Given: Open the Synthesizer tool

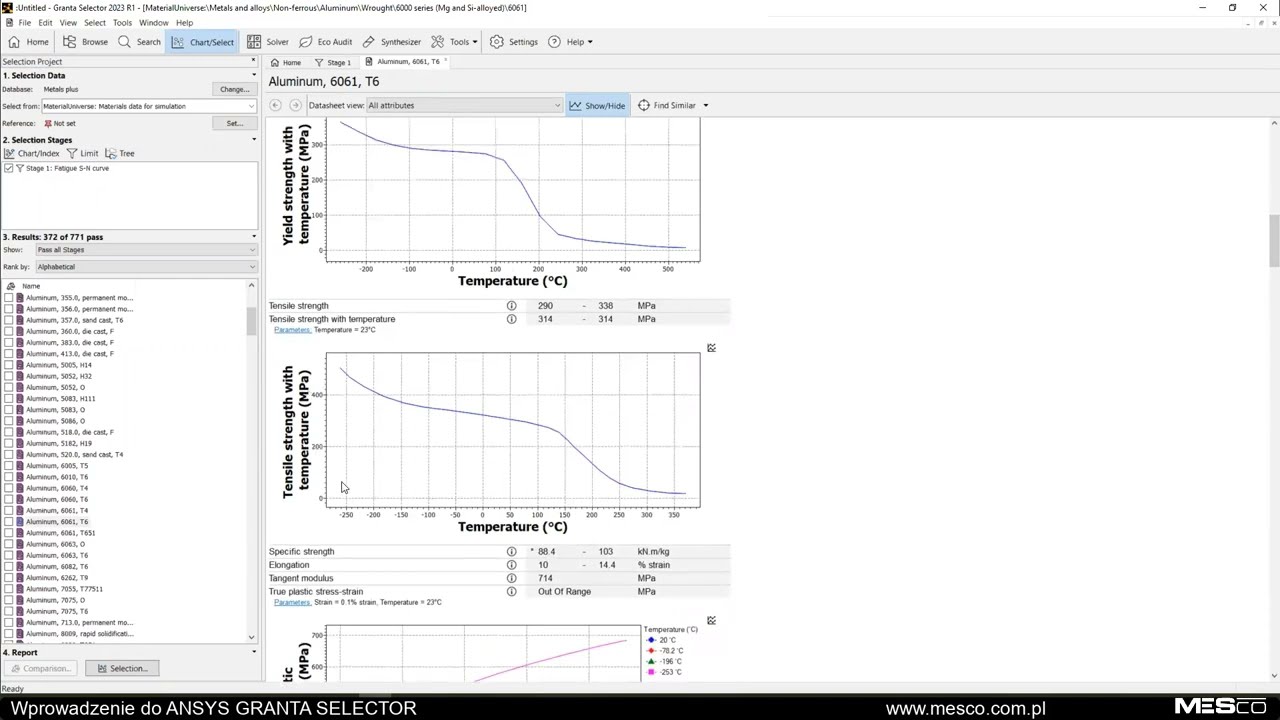Looking at the screenshot, I should click(392, 42).
